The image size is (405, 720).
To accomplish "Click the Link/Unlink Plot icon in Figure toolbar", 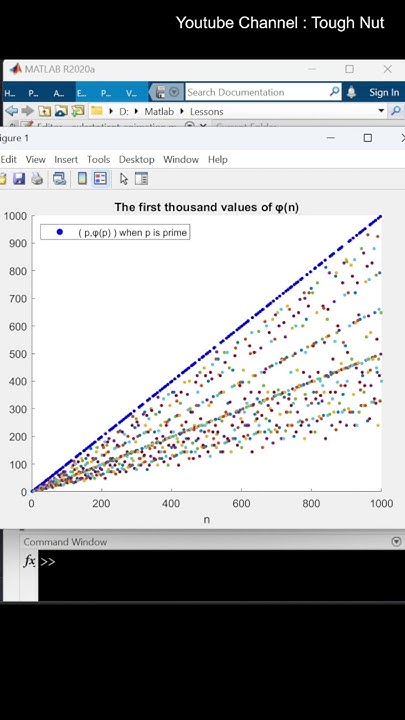I will tap(59, 179).
